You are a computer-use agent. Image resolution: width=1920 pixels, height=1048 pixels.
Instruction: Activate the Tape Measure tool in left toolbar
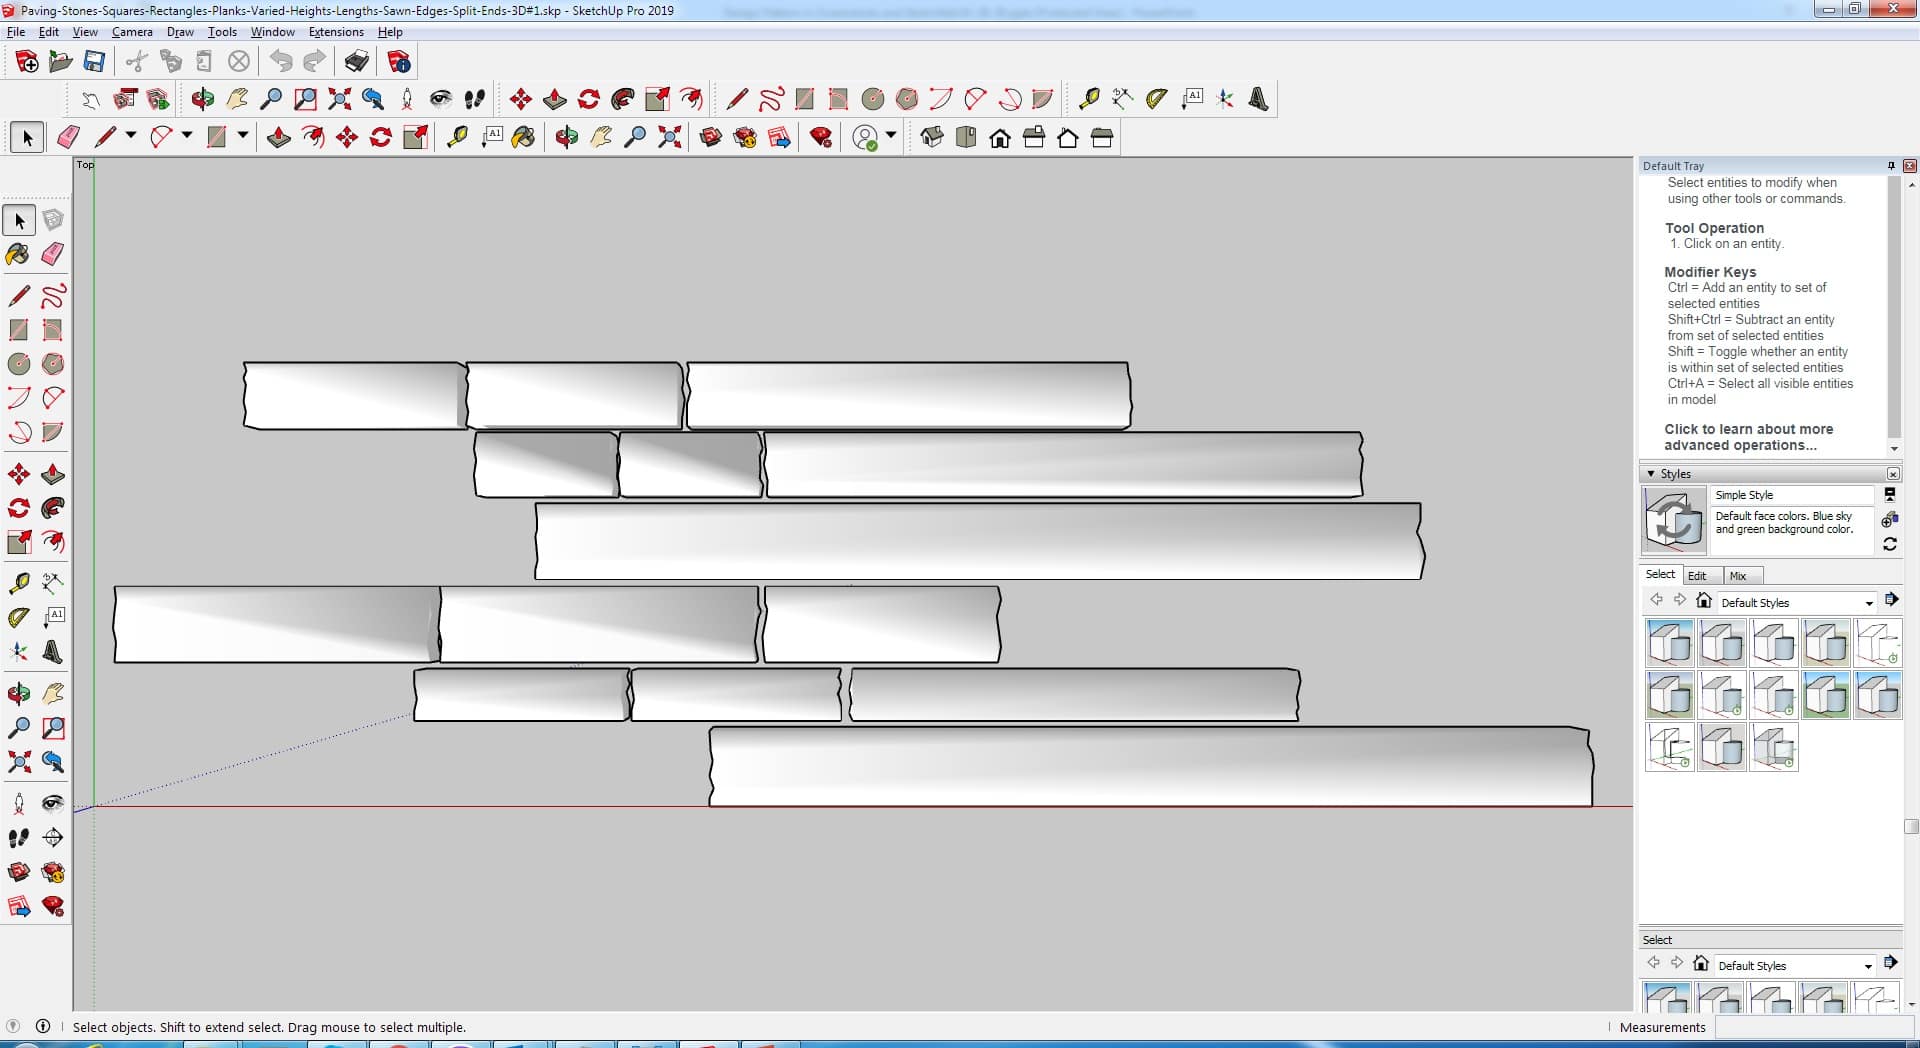[18, 583]
